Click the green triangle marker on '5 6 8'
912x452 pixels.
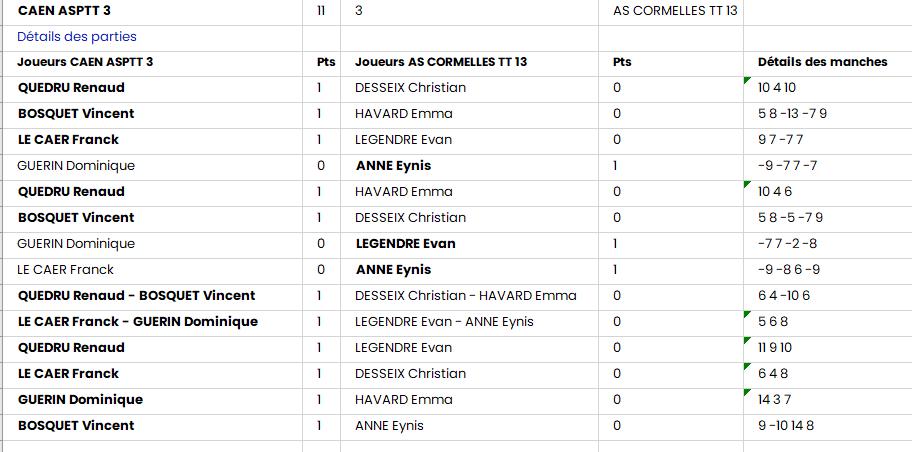748,313
